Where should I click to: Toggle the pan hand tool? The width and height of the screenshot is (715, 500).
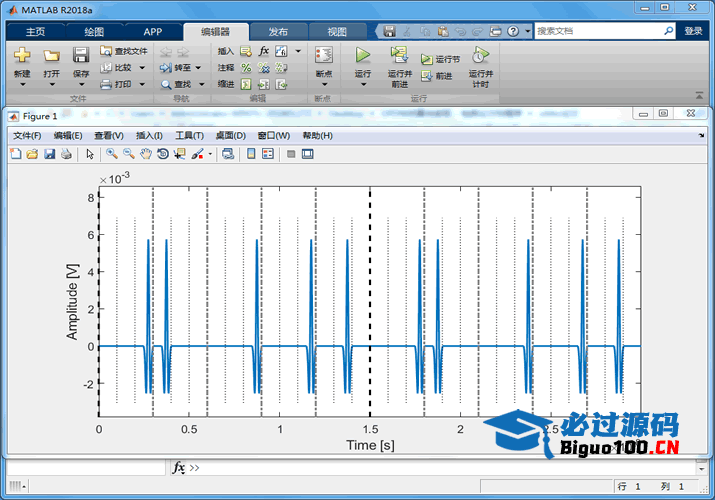click(145, 154)
